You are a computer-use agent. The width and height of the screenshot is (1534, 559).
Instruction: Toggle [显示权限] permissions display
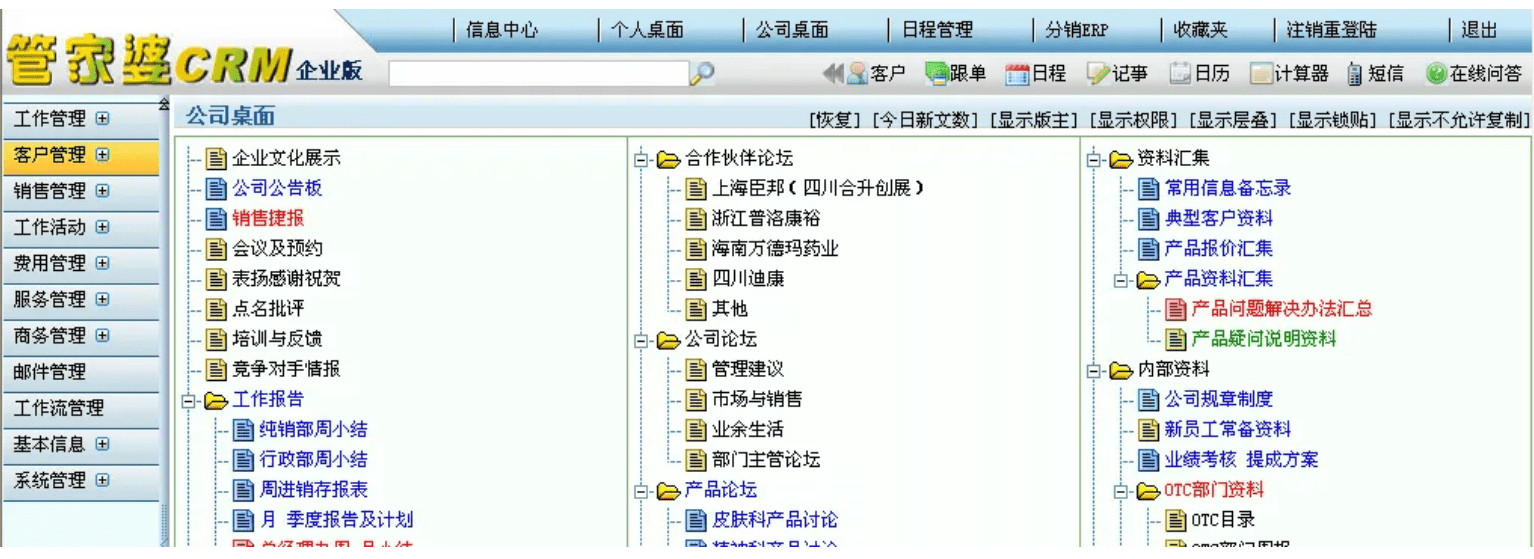point(1133,120)
